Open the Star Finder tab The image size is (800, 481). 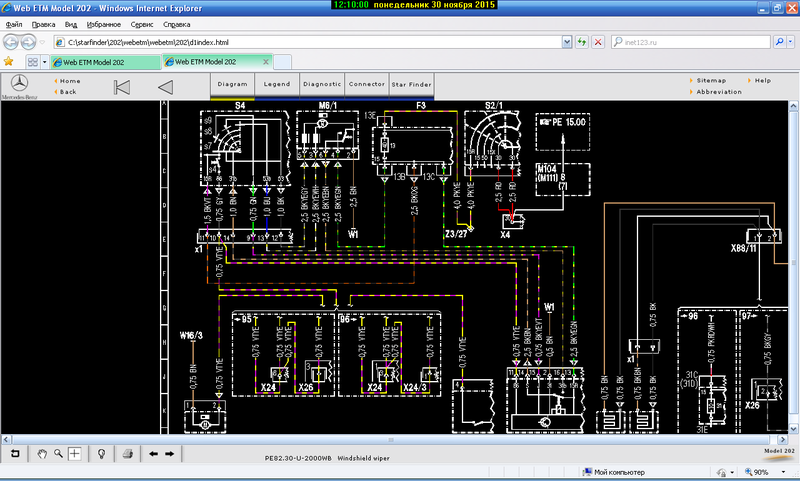point(412,85)
